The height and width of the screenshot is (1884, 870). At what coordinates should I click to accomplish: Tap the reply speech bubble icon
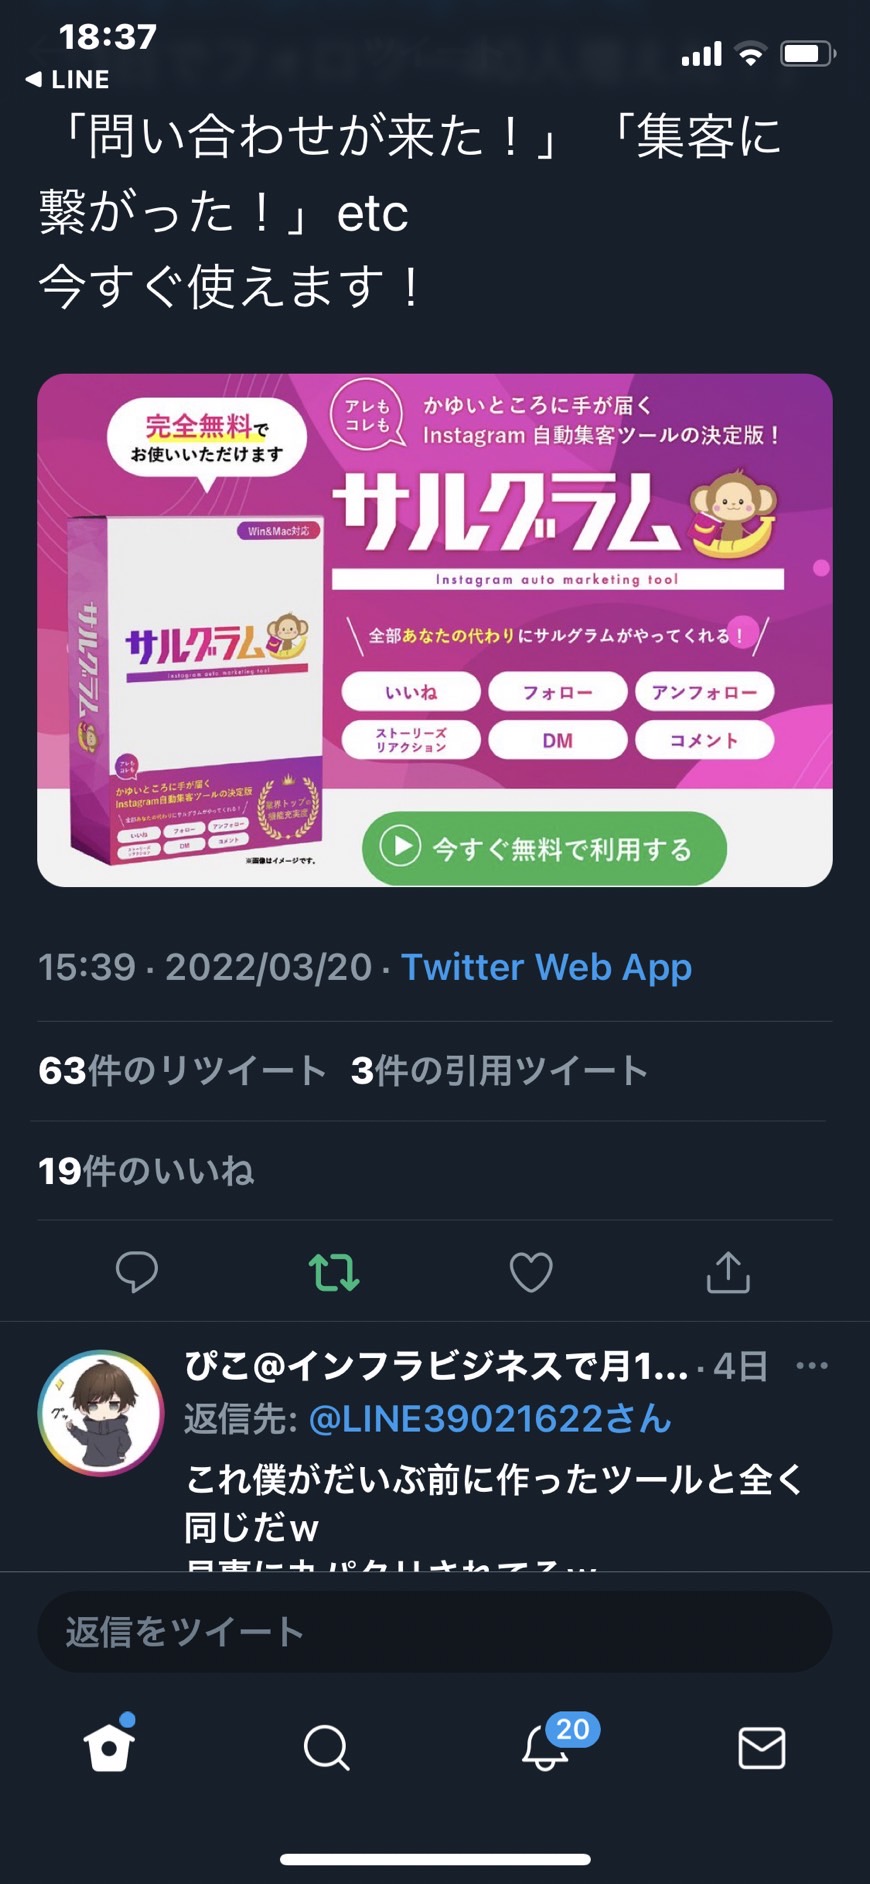pyautogui.click(x=136, y=1272)
